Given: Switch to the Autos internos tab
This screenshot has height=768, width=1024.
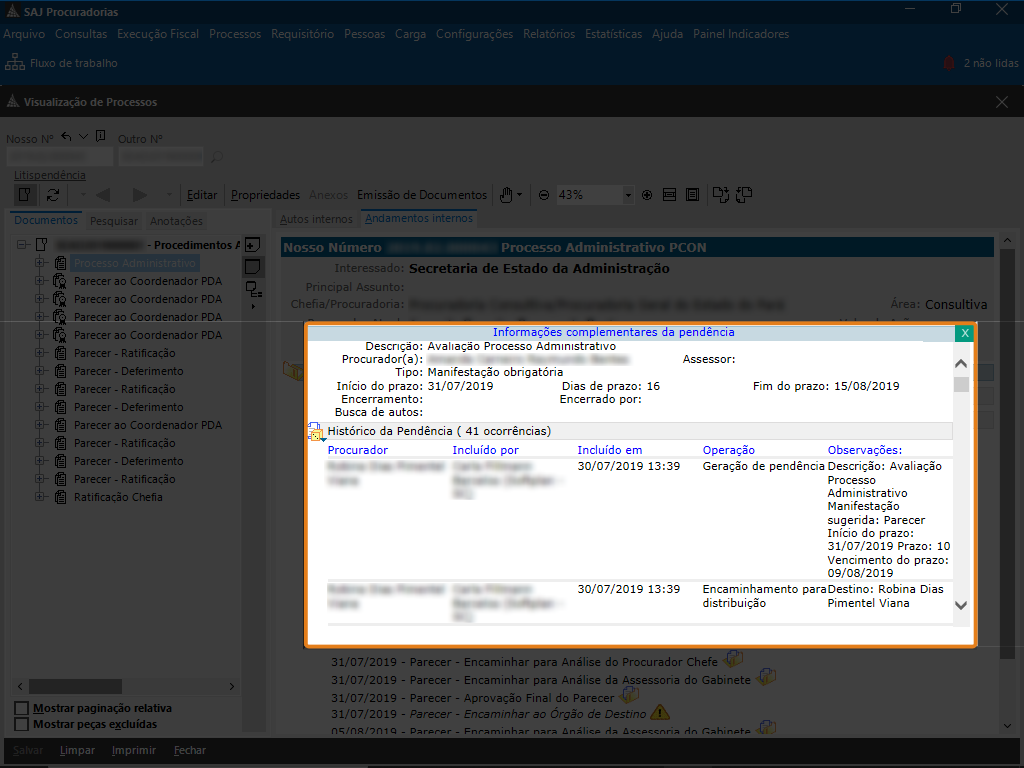Looking at the screenshot, I should pos(316,219).
